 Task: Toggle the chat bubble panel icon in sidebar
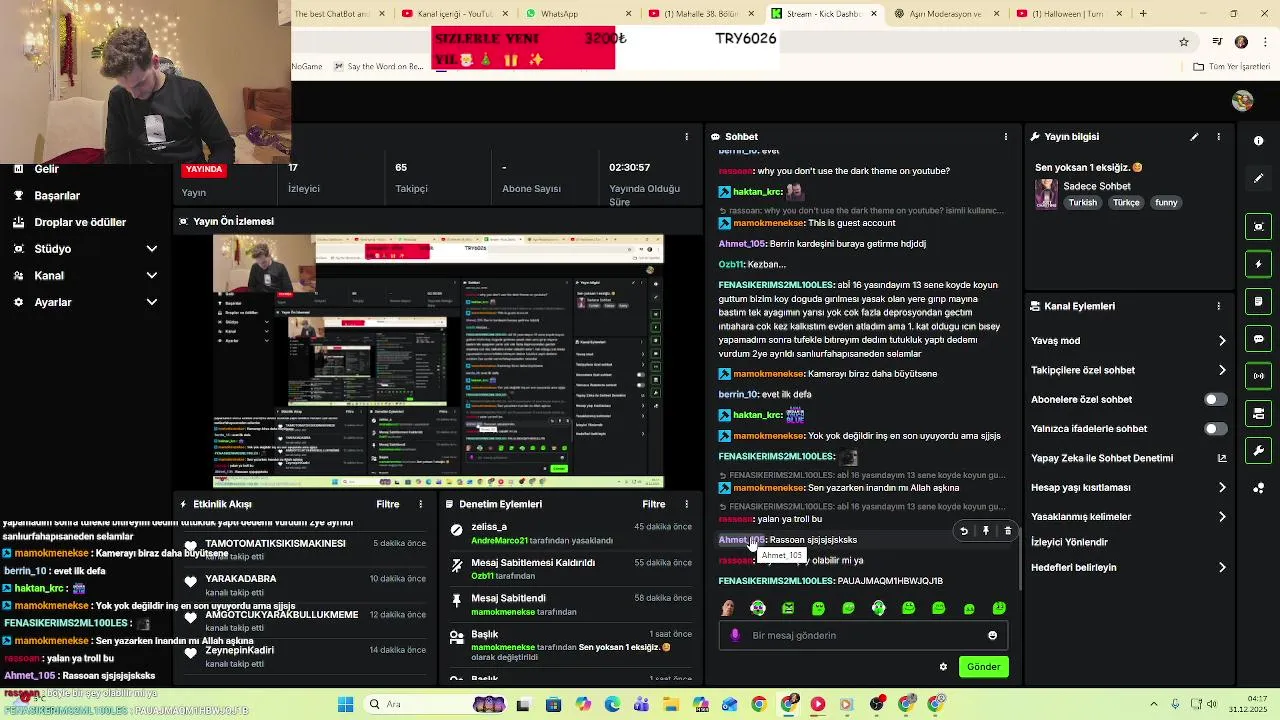point(1258,339)
